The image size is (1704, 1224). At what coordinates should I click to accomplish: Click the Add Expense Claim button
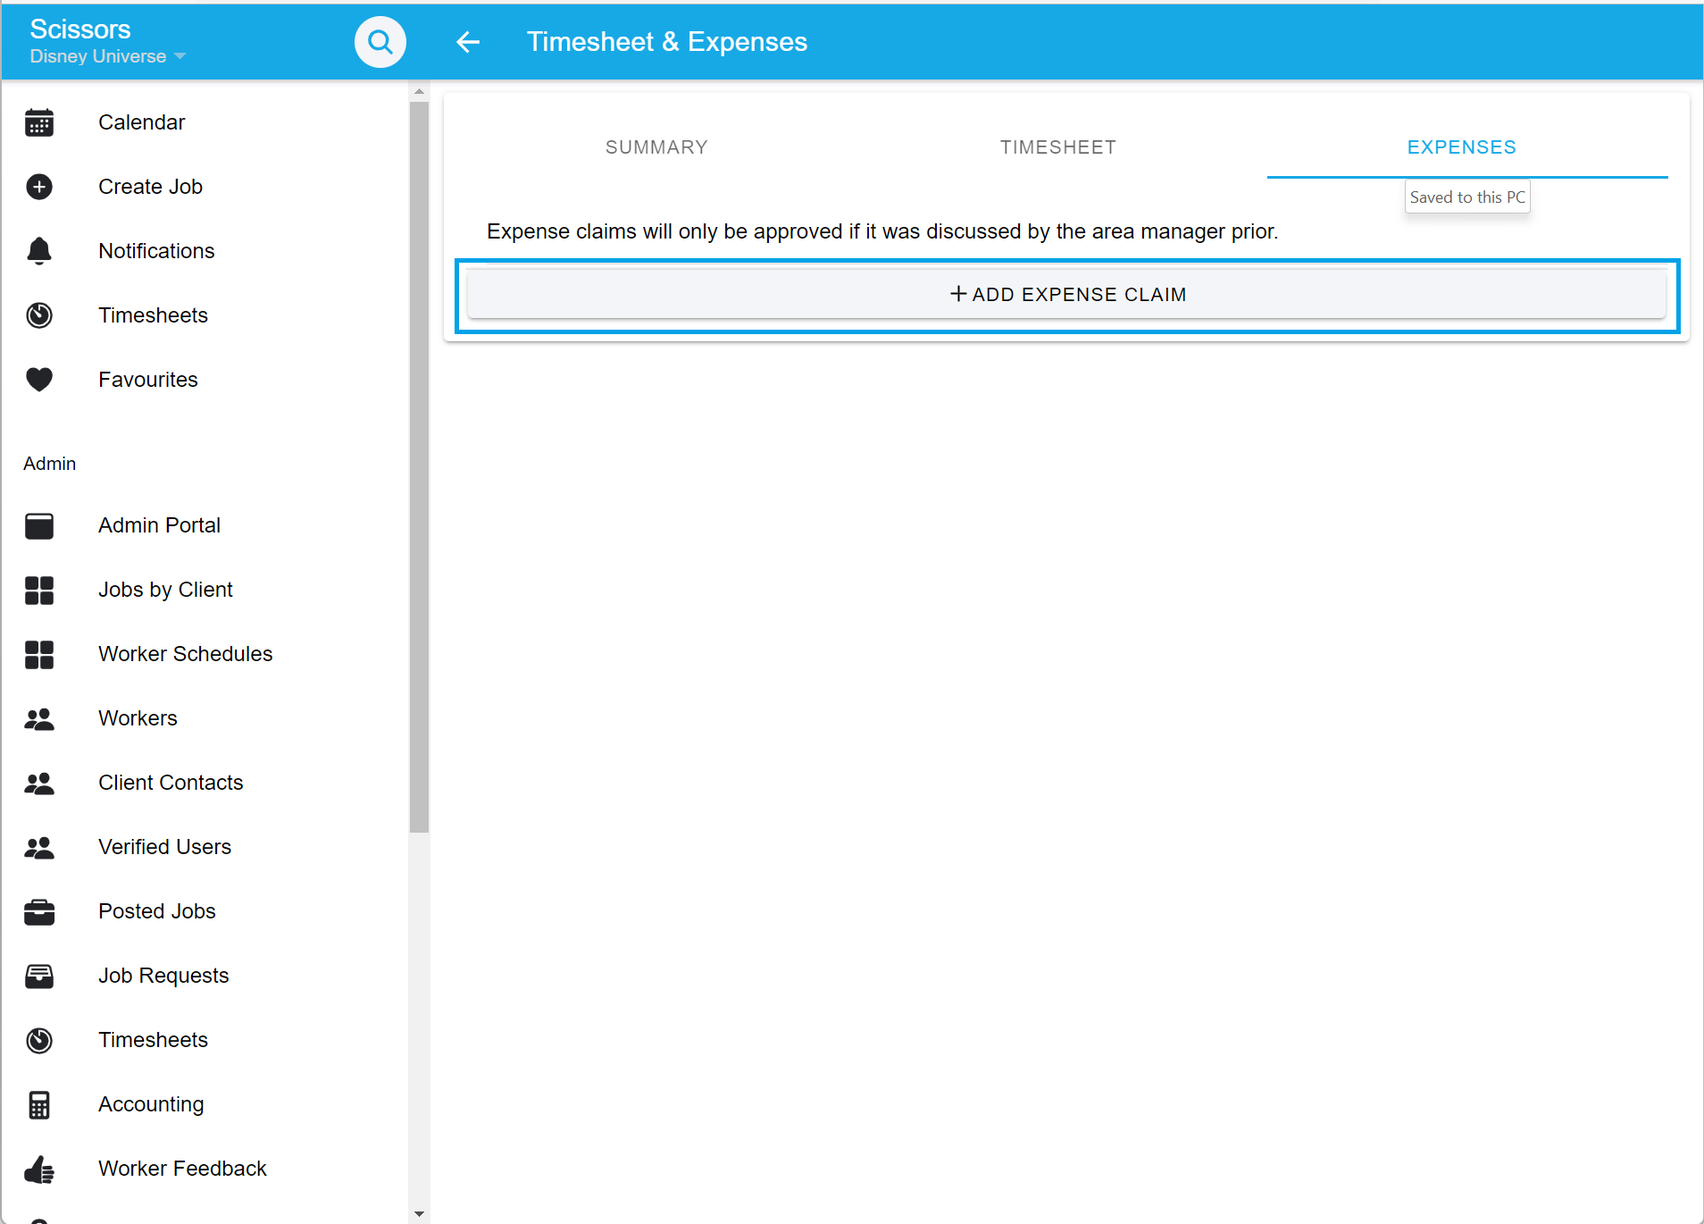click(x=1067, y=295)
